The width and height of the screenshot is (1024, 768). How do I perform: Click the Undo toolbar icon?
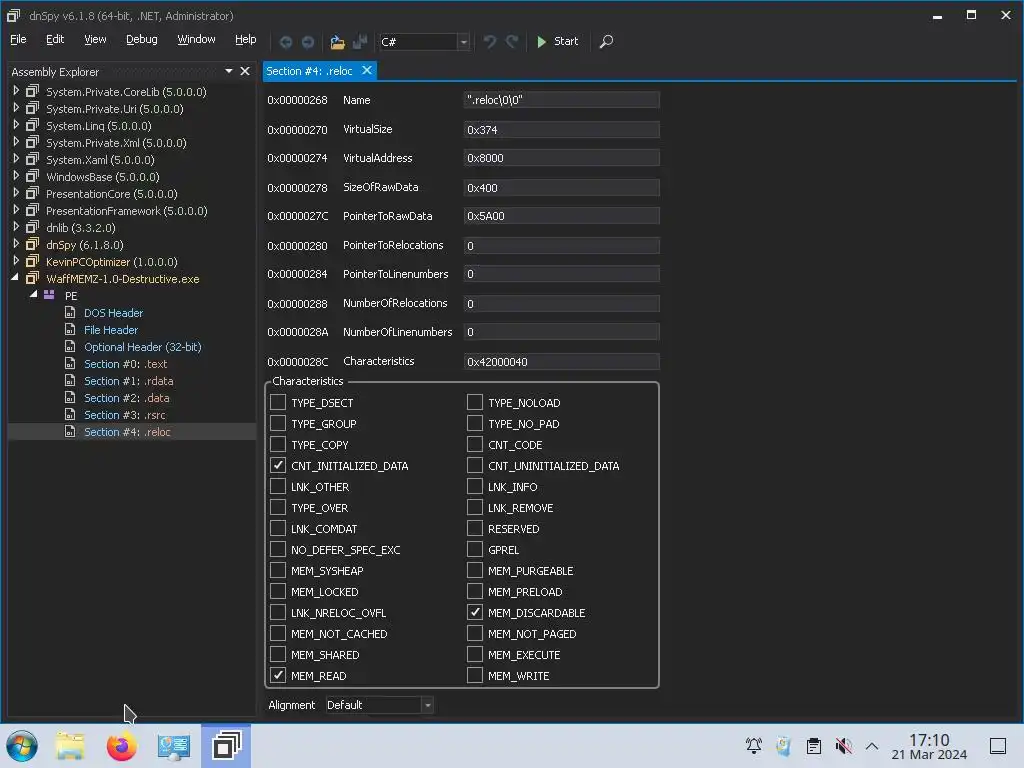[489, 42]
